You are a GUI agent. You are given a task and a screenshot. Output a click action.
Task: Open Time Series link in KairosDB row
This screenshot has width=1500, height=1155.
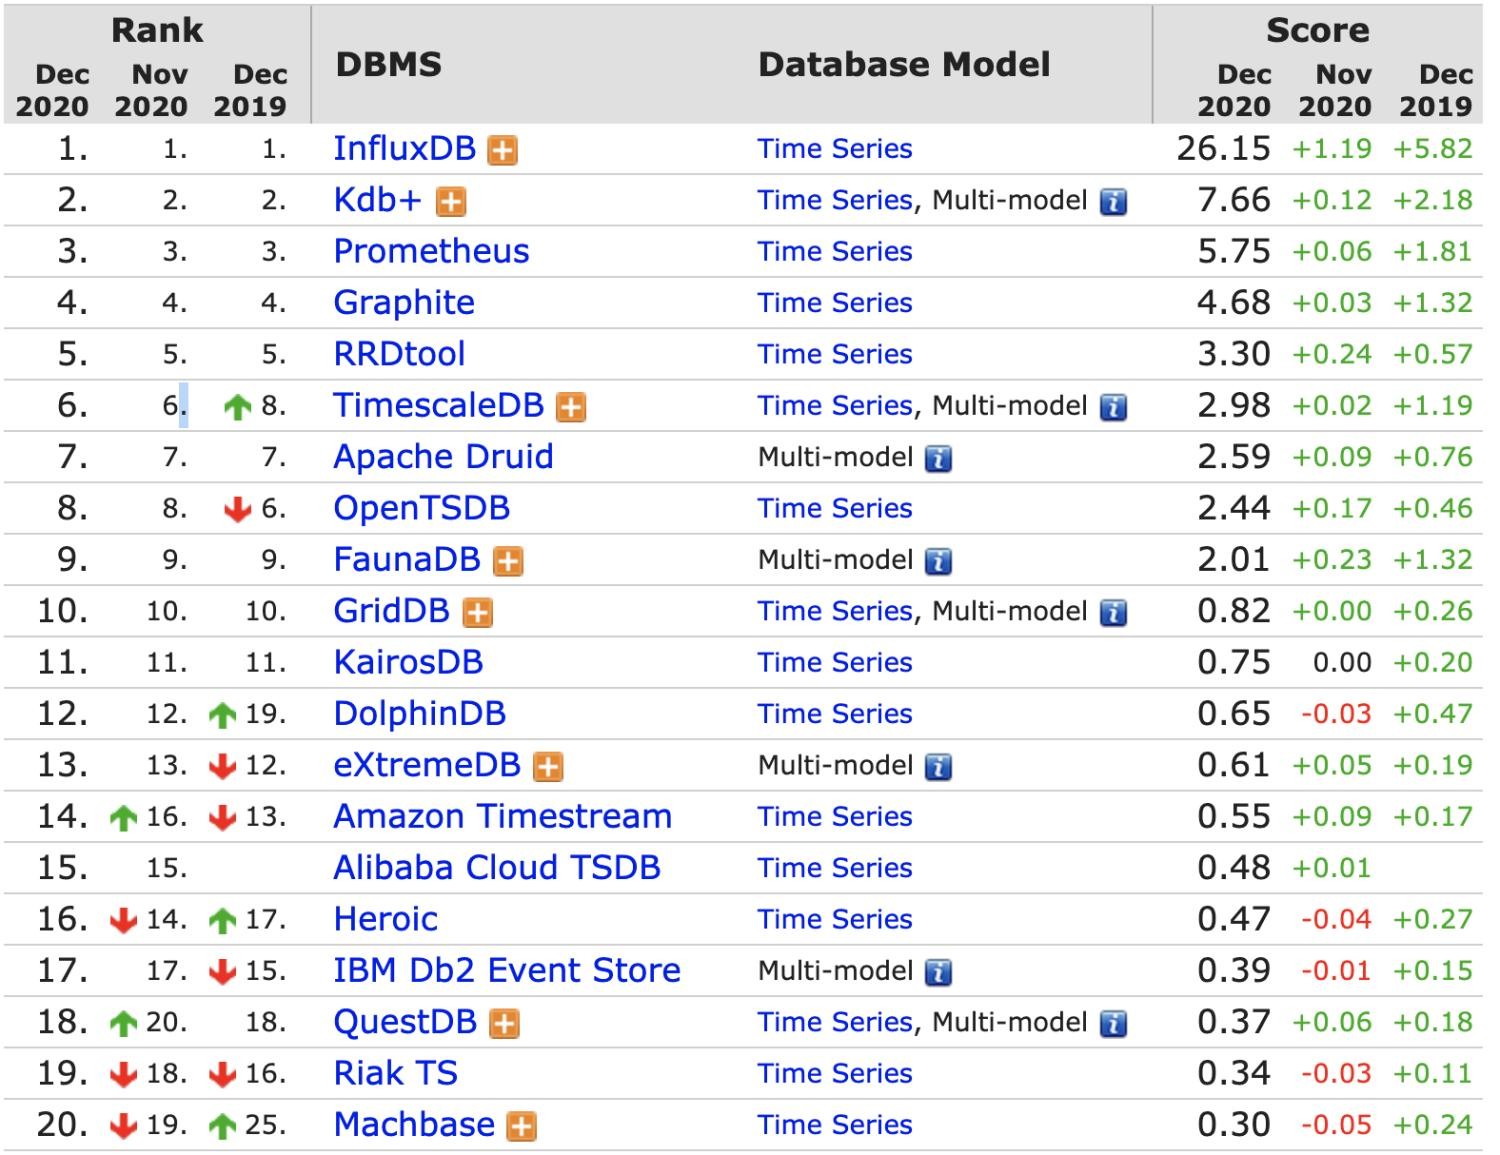(x=835, y=662)
